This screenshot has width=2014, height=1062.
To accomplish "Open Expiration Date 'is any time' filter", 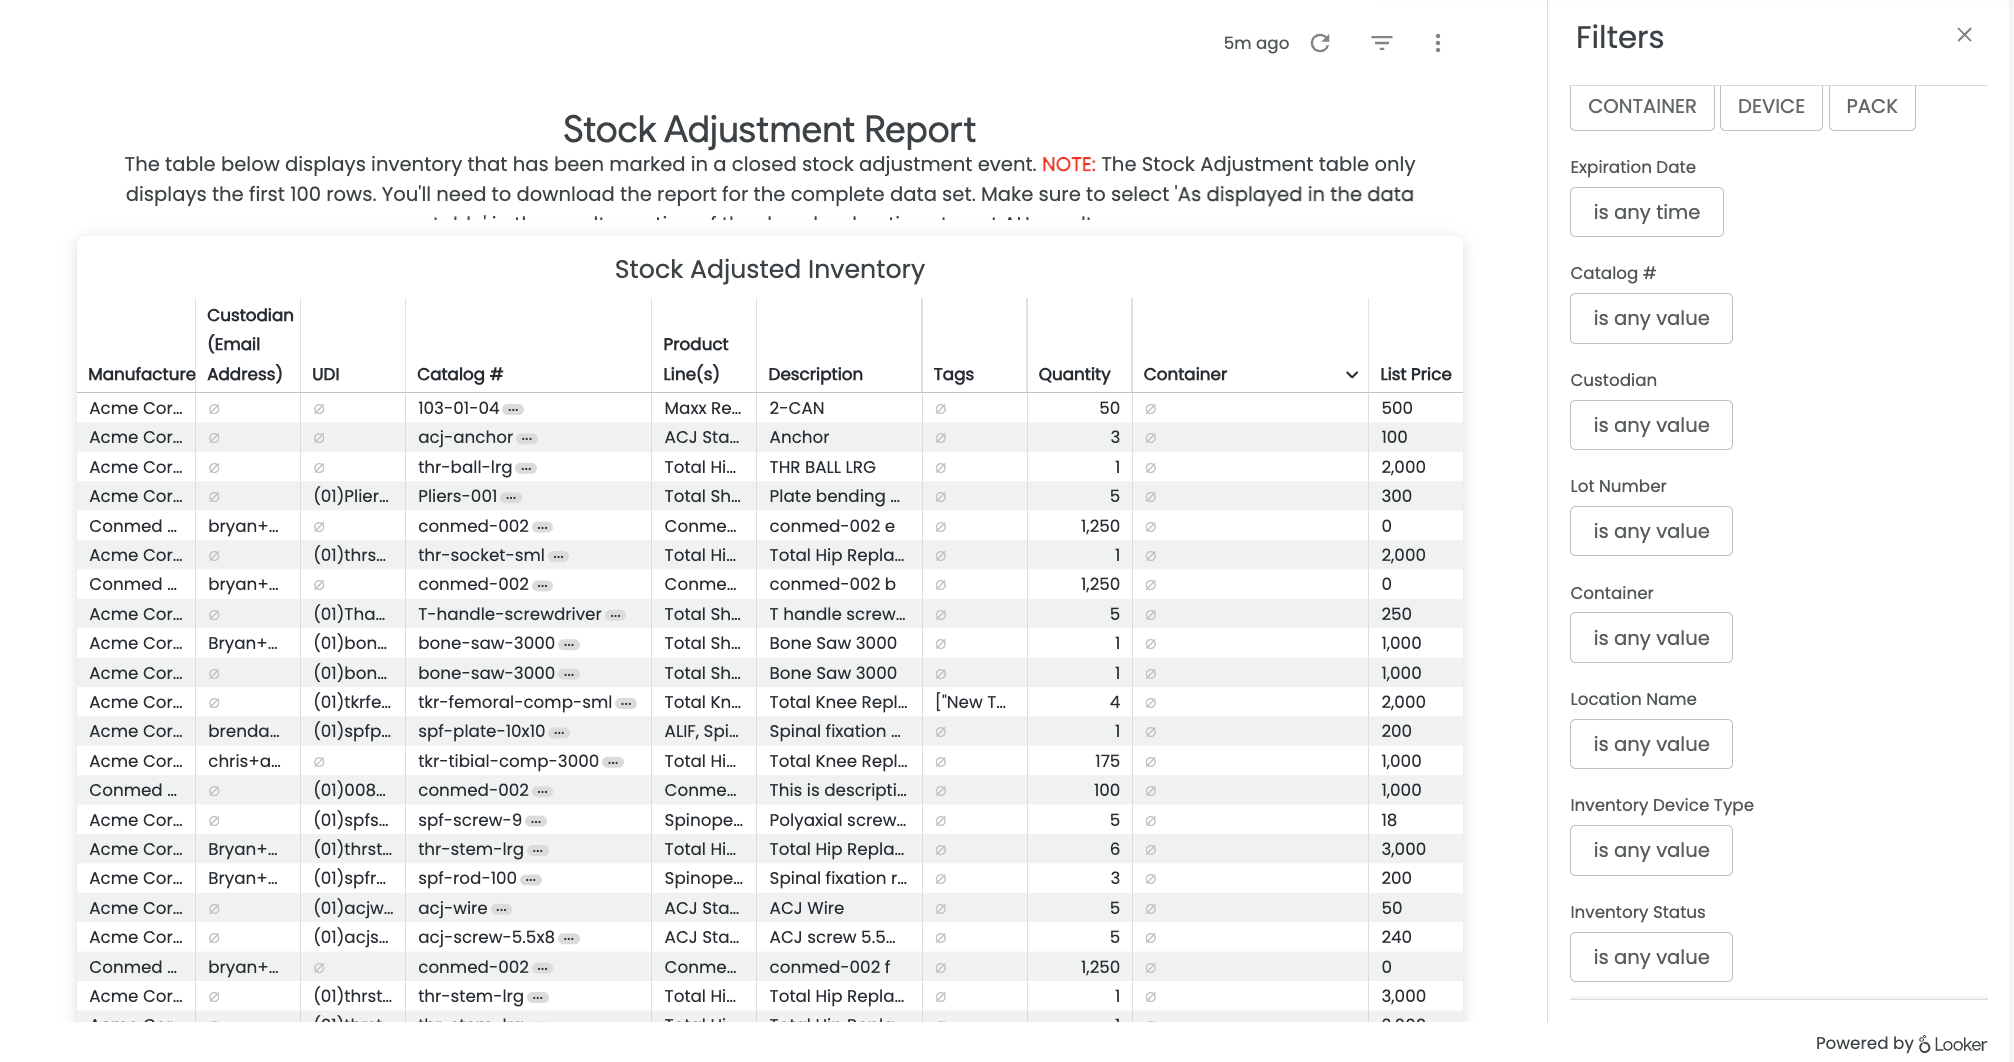I will [1646, 212].
